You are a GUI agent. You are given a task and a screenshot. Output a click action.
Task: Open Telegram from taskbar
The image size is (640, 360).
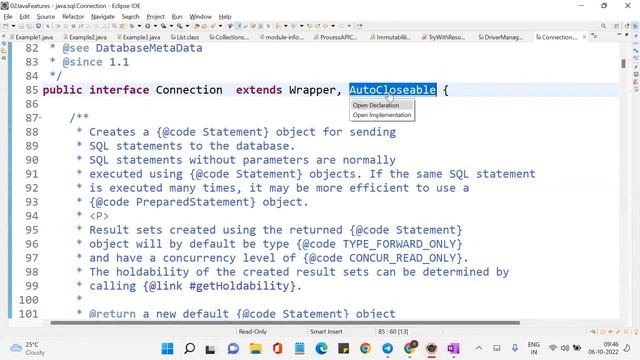388,349
